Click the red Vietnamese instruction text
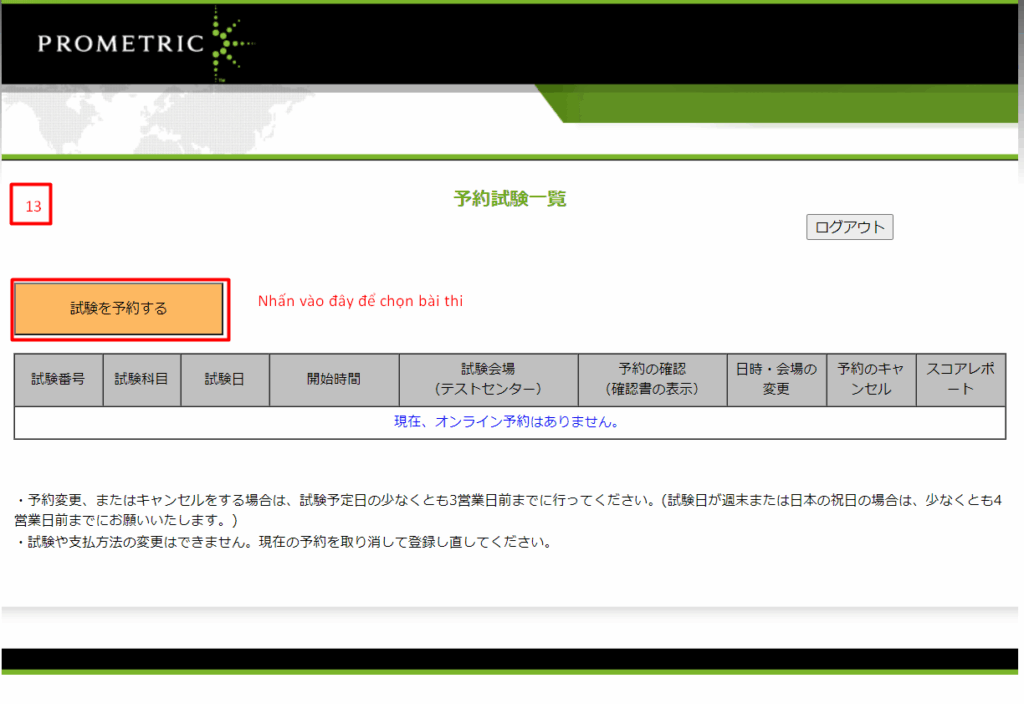1024x704 pixels. tap(360, 301)
